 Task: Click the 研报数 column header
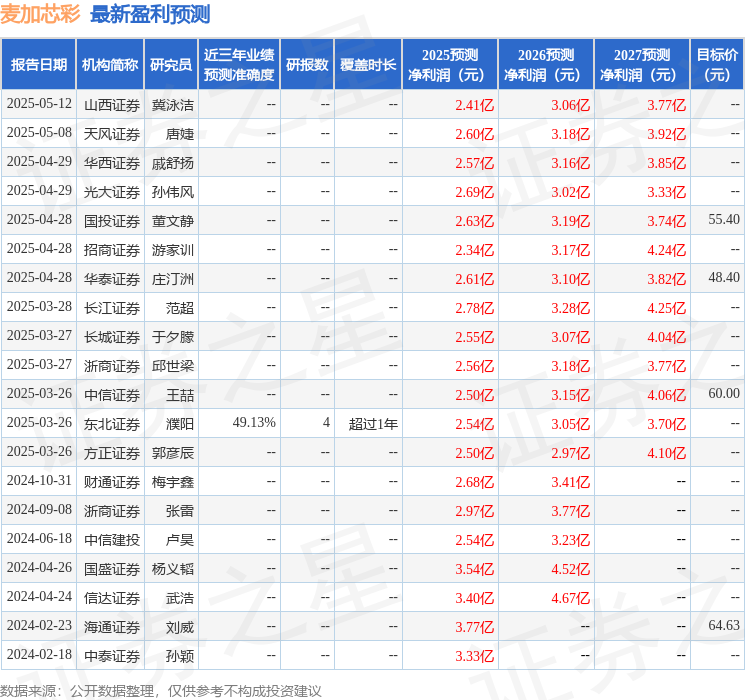(307, 65)
